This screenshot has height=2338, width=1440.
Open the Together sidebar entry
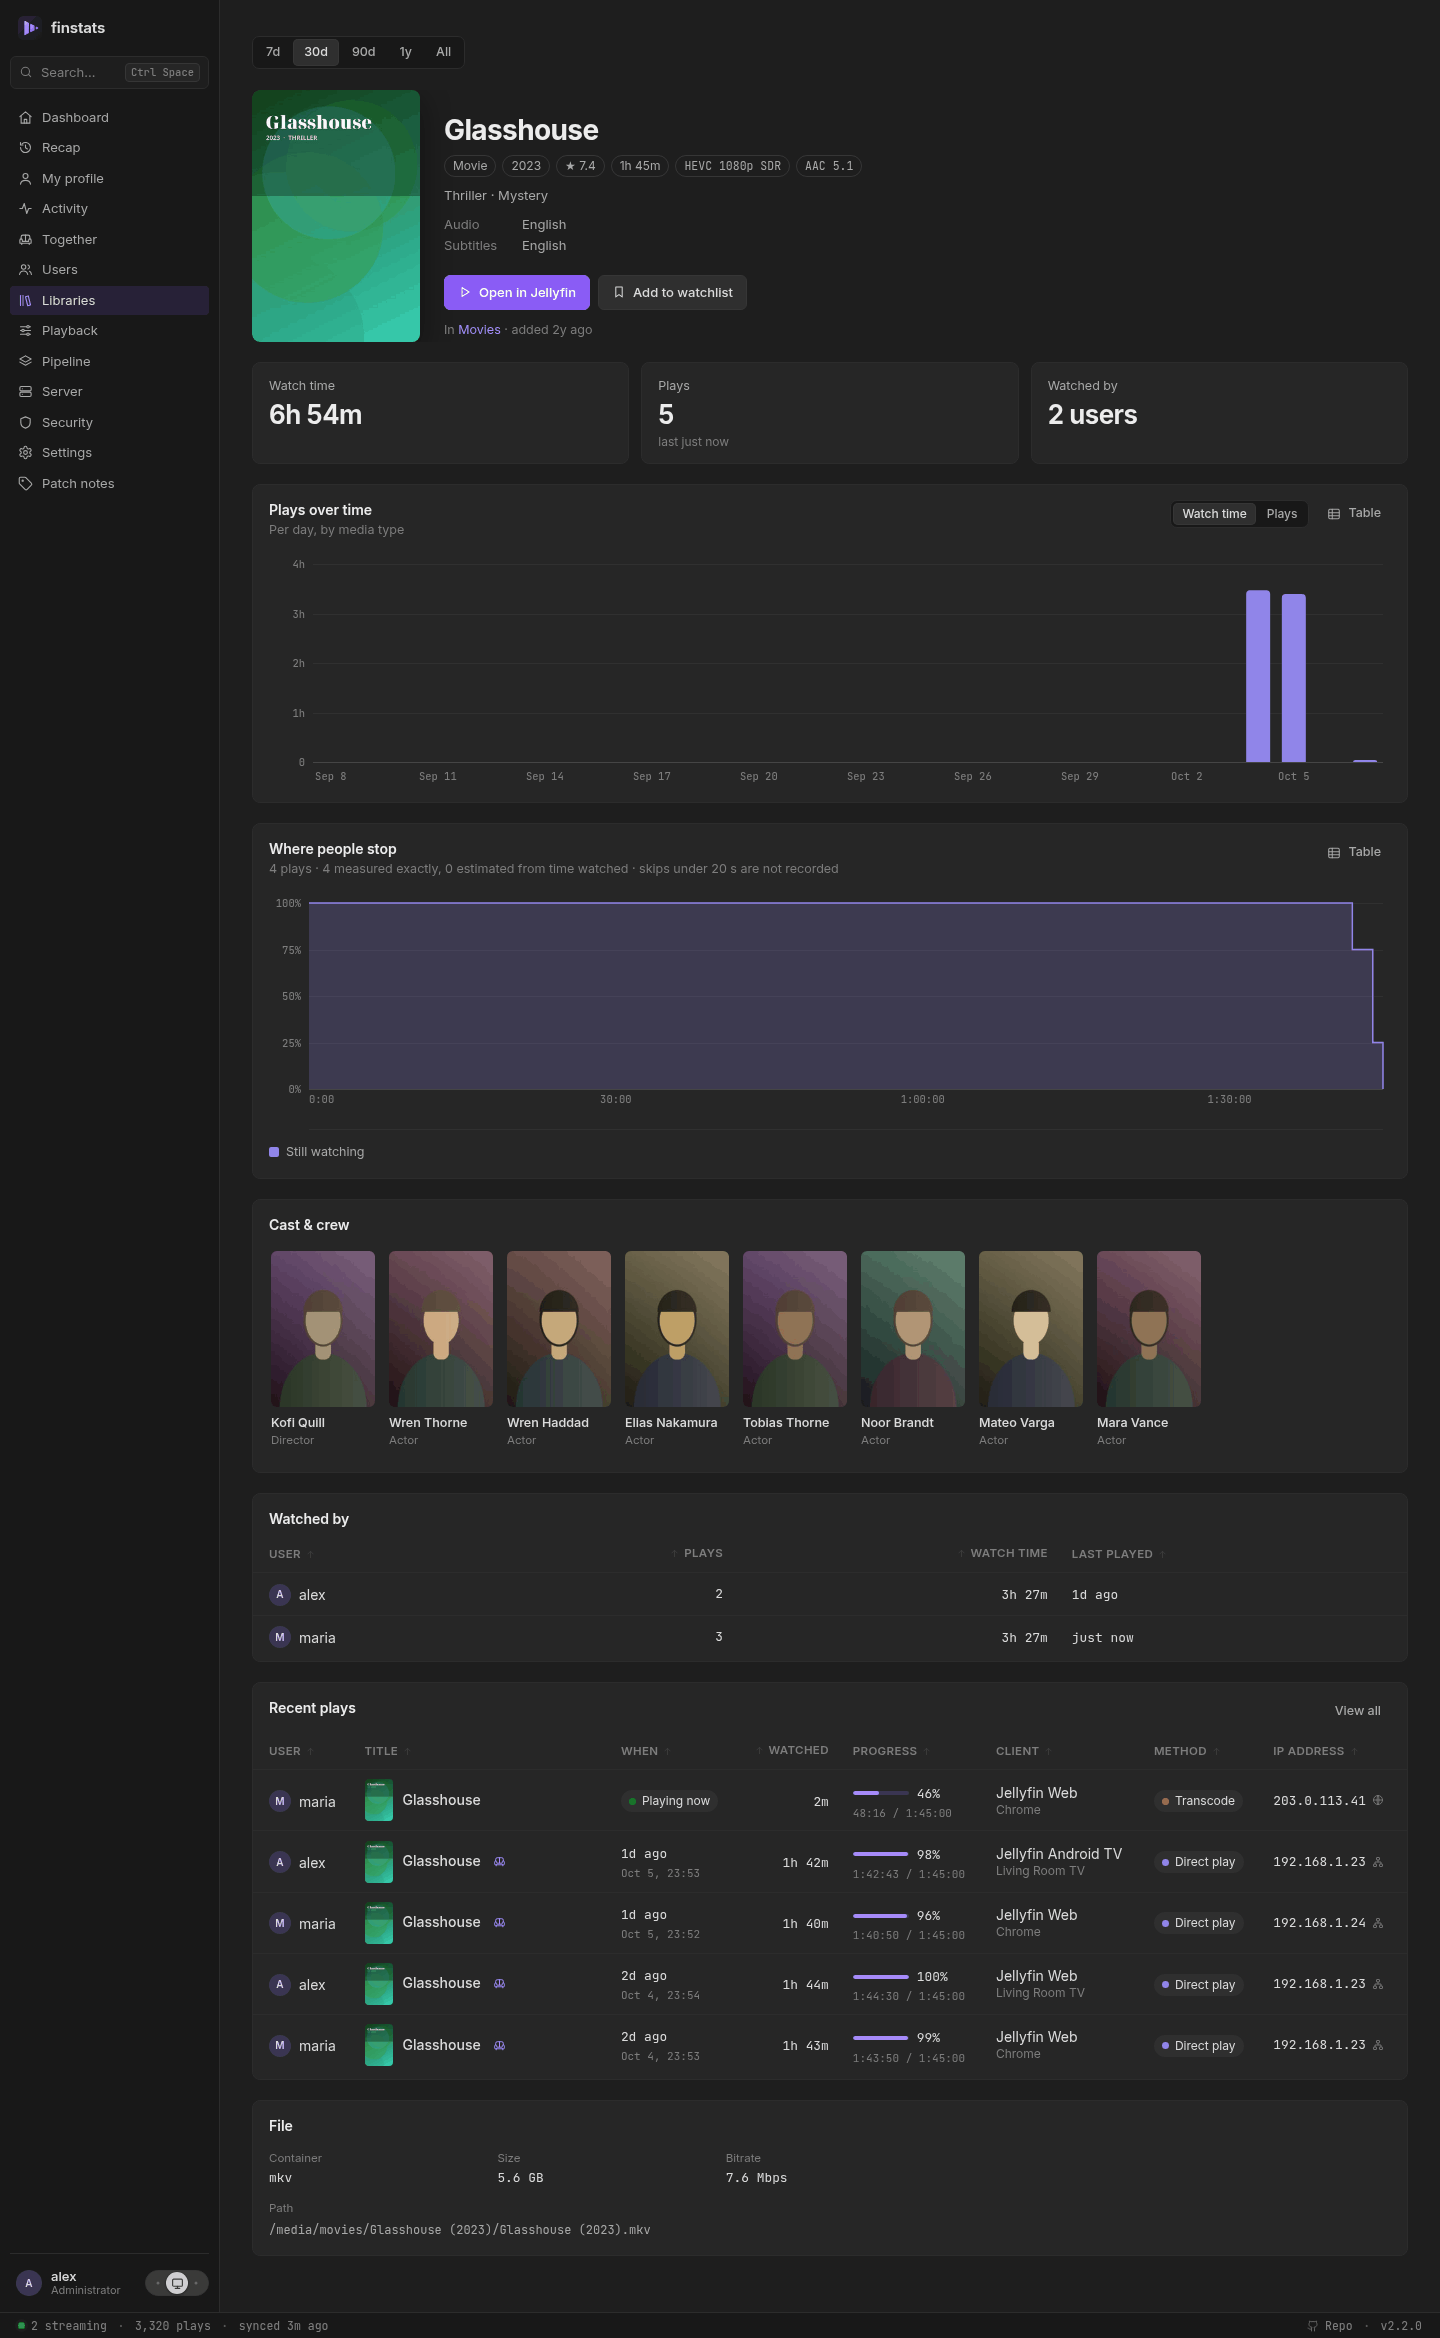109,239
